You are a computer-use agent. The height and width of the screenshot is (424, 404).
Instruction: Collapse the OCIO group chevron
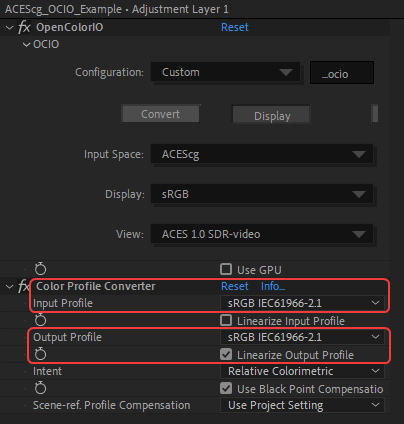pyautogui.click(x=26, y=44)
